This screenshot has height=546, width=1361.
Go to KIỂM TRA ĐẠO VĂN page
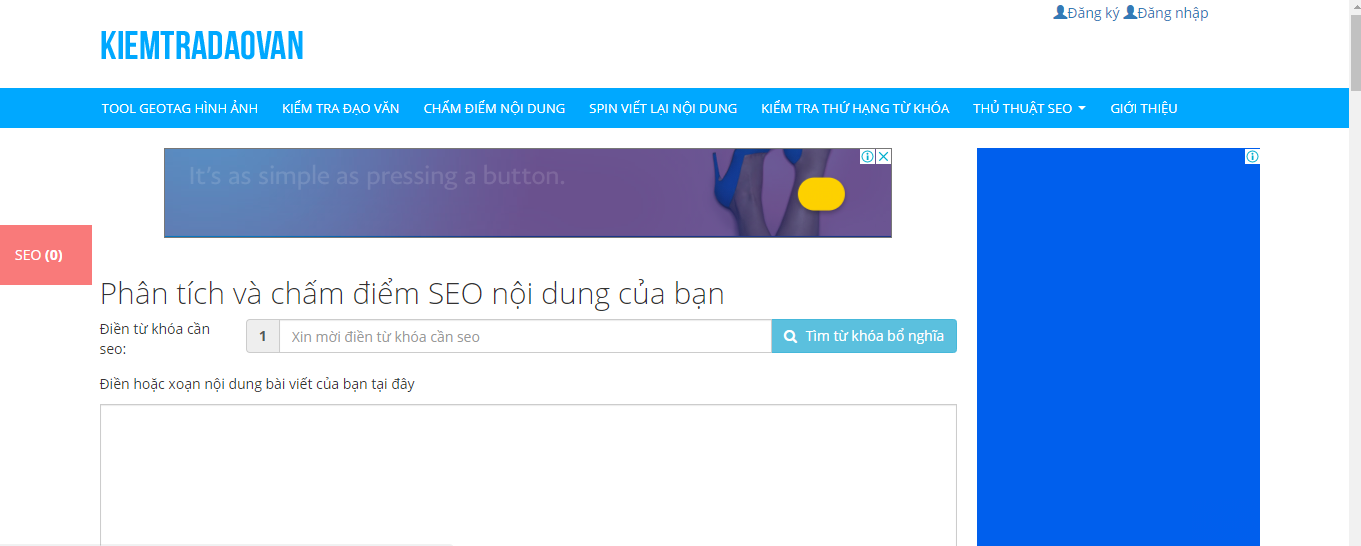coord(340,108)
